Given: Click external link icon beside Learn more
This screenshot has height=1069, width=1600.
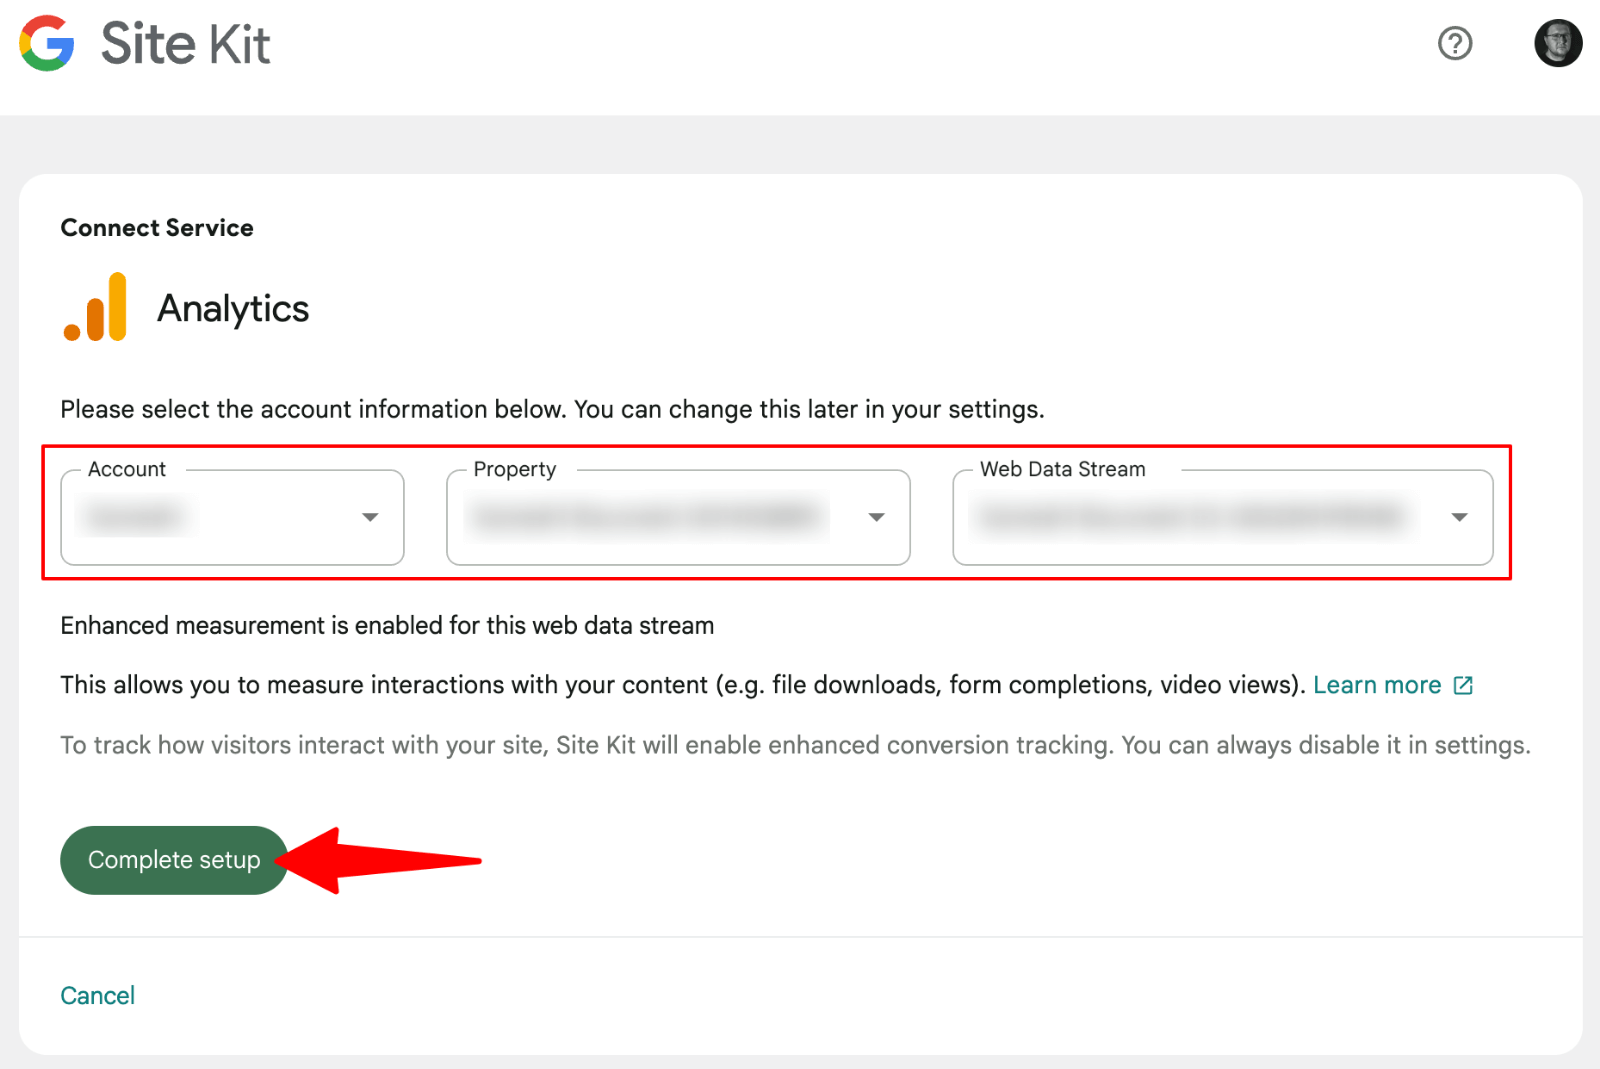Looking at the screenshot, I should 1463,685.
